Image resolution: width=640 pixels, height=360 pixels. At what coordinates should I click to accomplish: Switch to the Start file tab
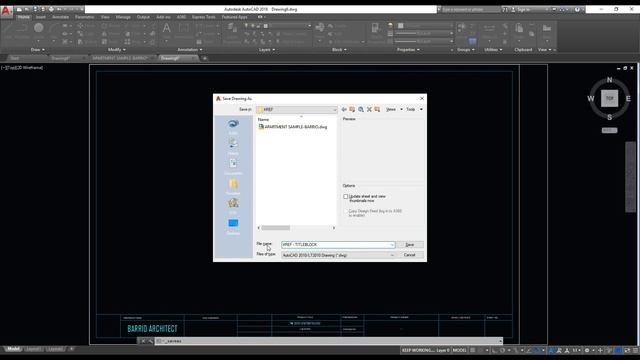tap(15, 58)
